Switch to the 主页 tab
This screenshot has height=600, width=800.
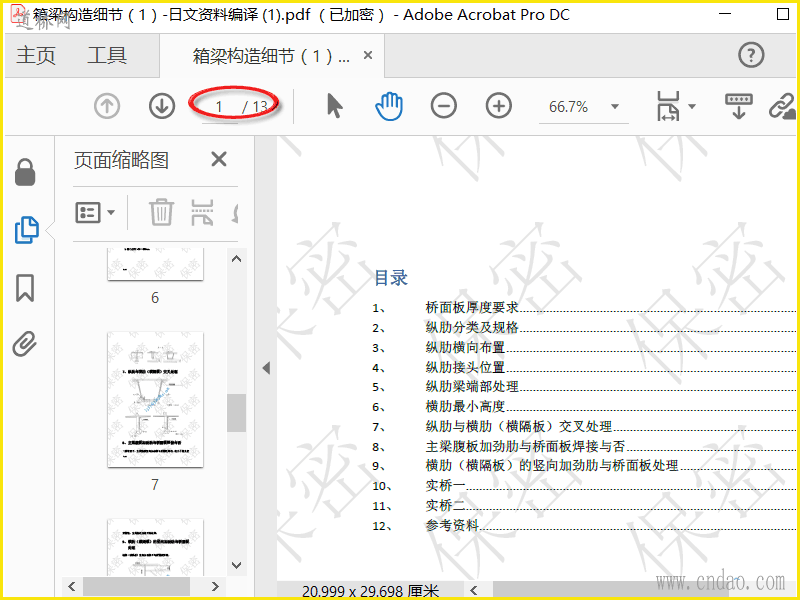(36, 55)
